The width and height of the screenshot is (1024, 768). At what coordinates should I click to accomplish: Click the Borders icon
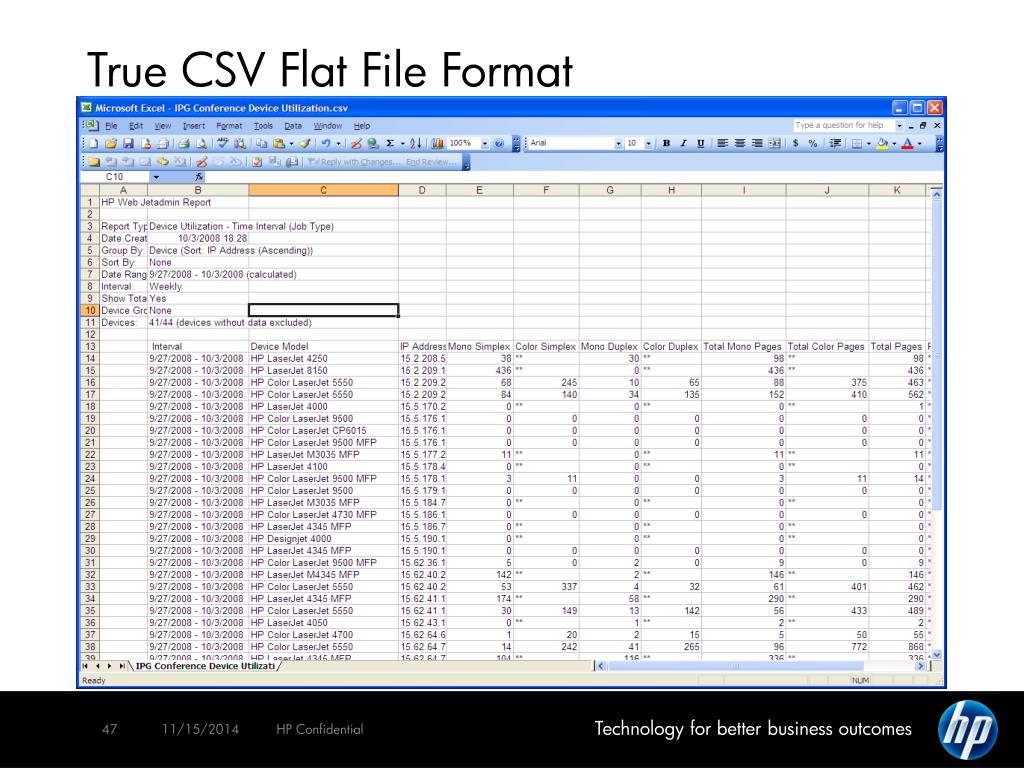tap(857, 143)
